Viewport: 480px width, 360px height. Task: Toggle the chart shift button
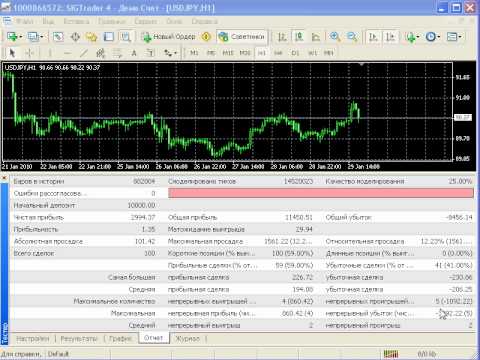390,37
